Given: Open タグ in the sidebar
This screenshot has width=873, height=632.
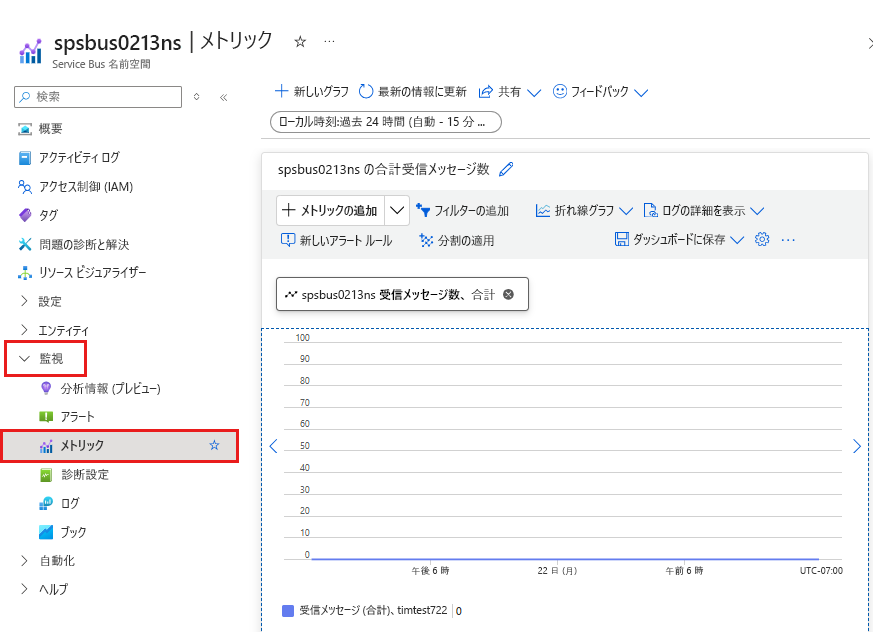Looking at the screenshot, I should coord(38,215).
